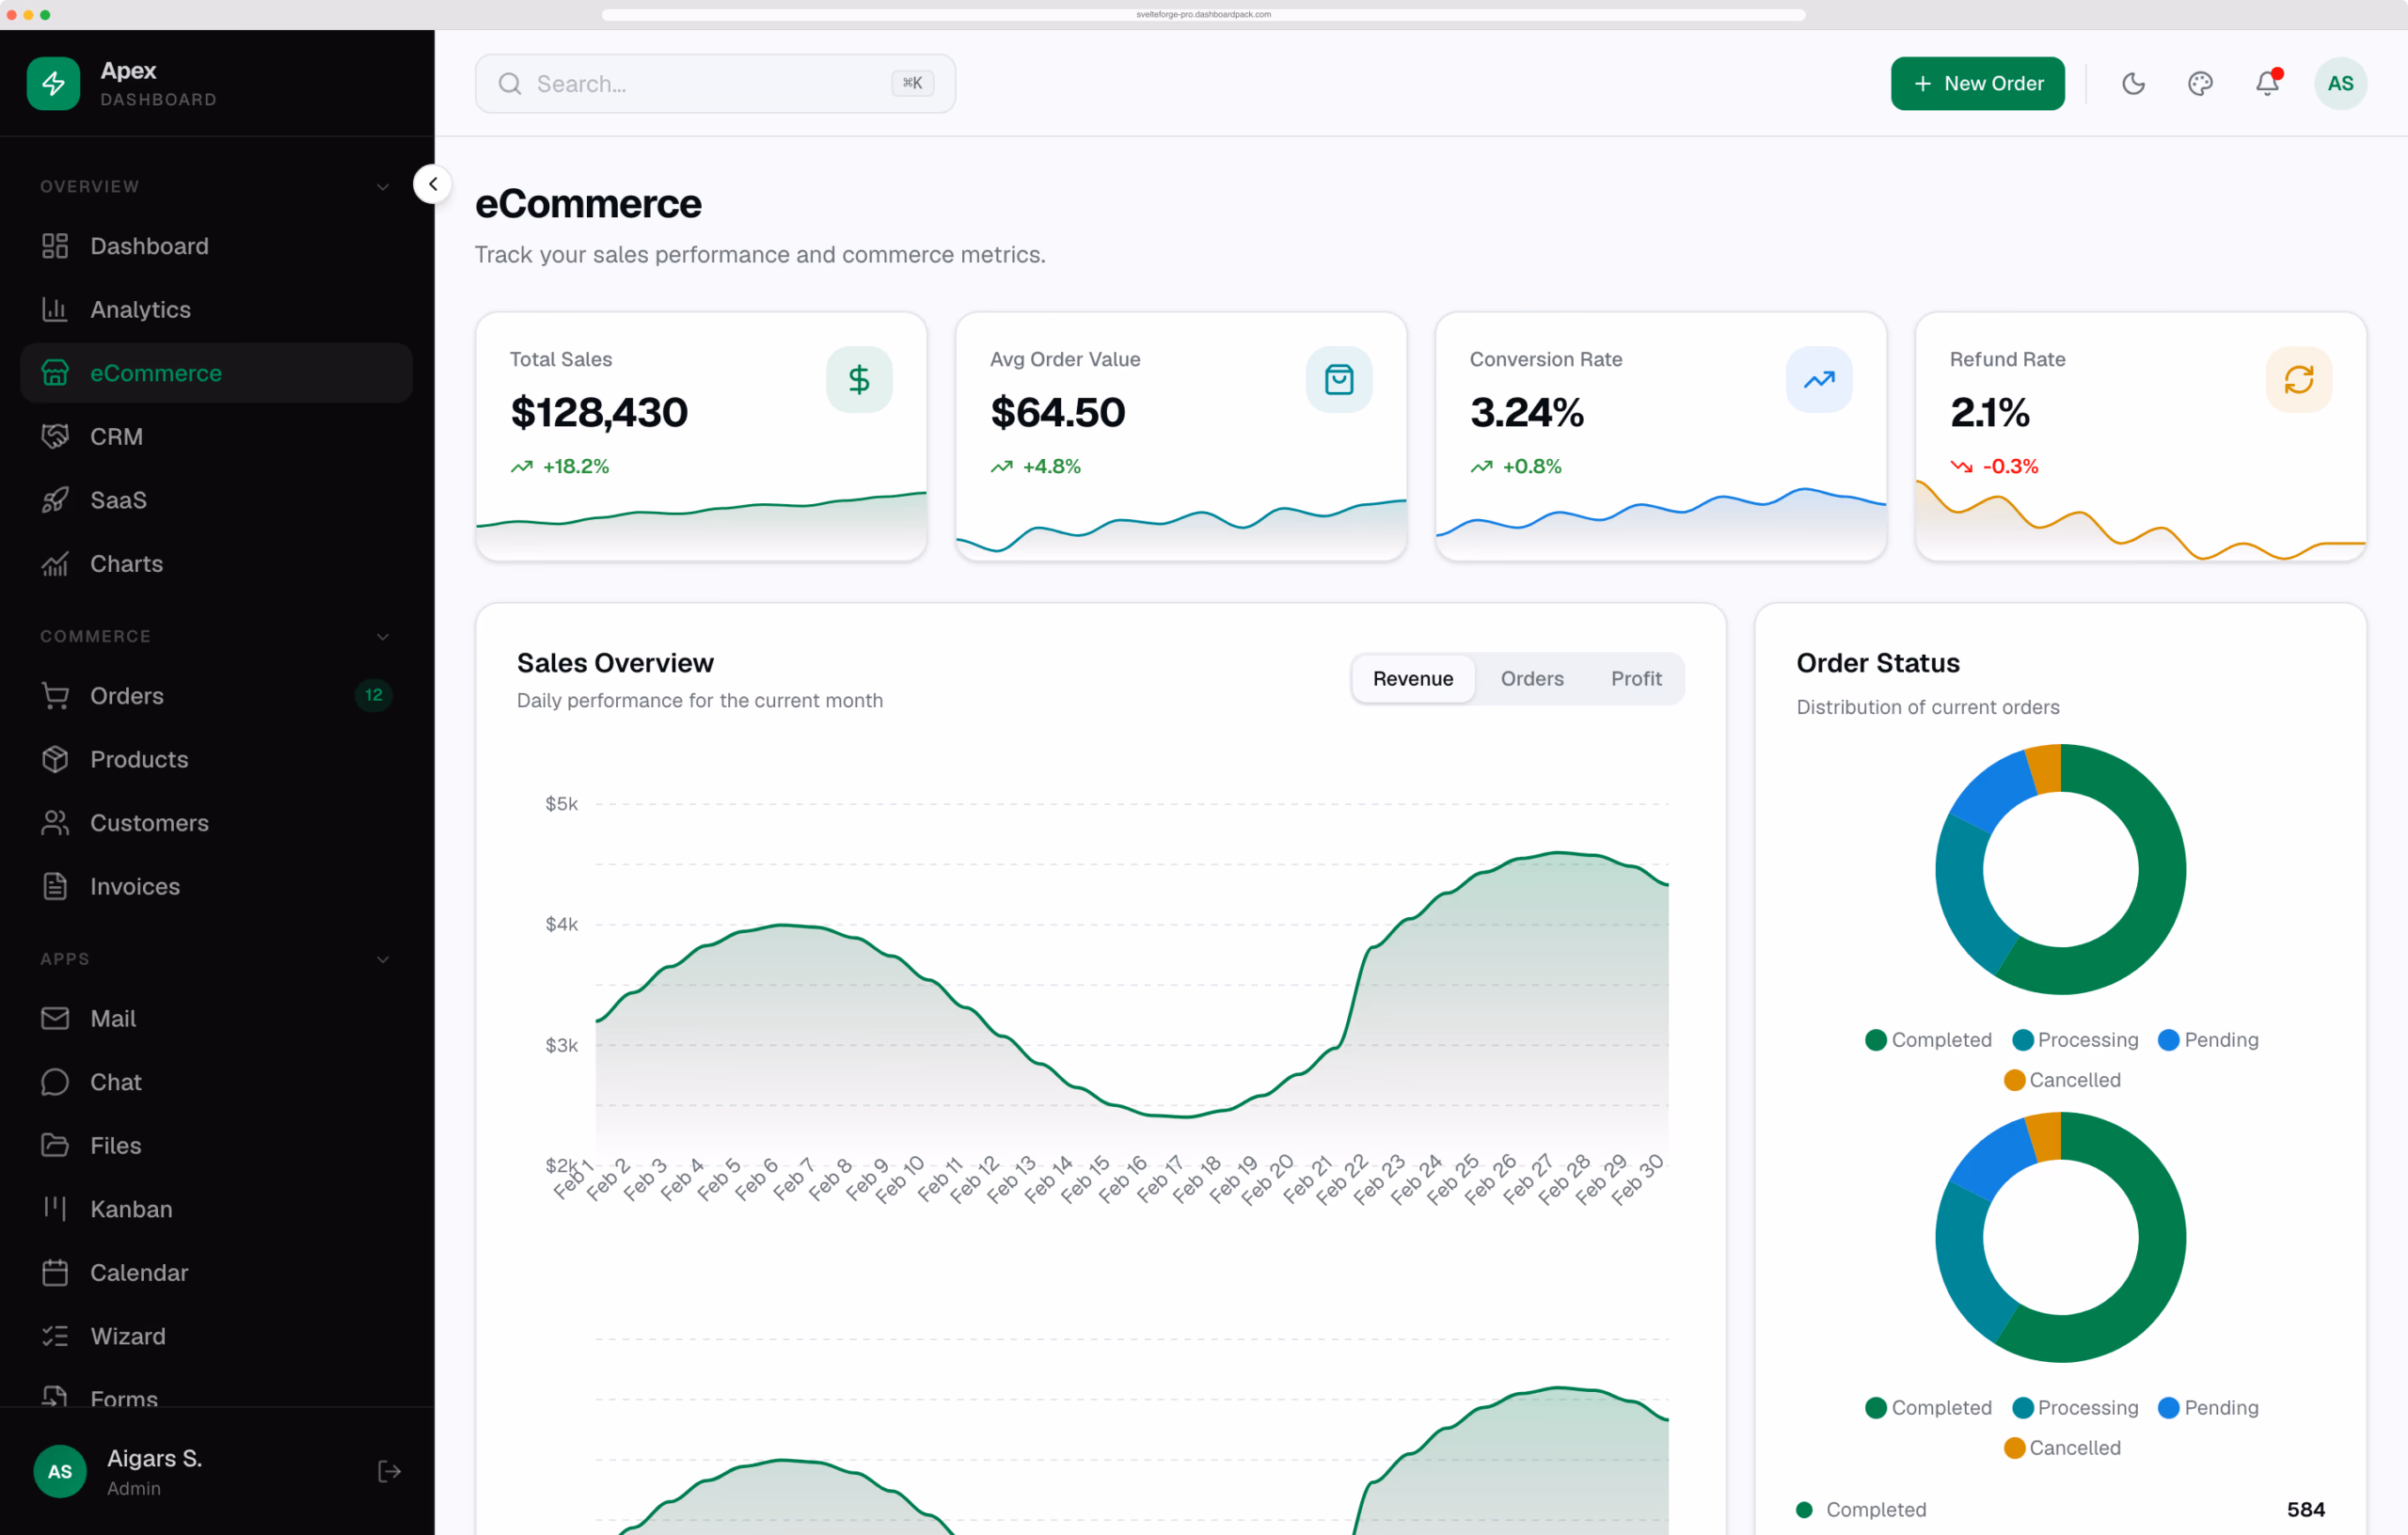Click the shopping bag icon on Avg Order Value

click(1339, 379)
